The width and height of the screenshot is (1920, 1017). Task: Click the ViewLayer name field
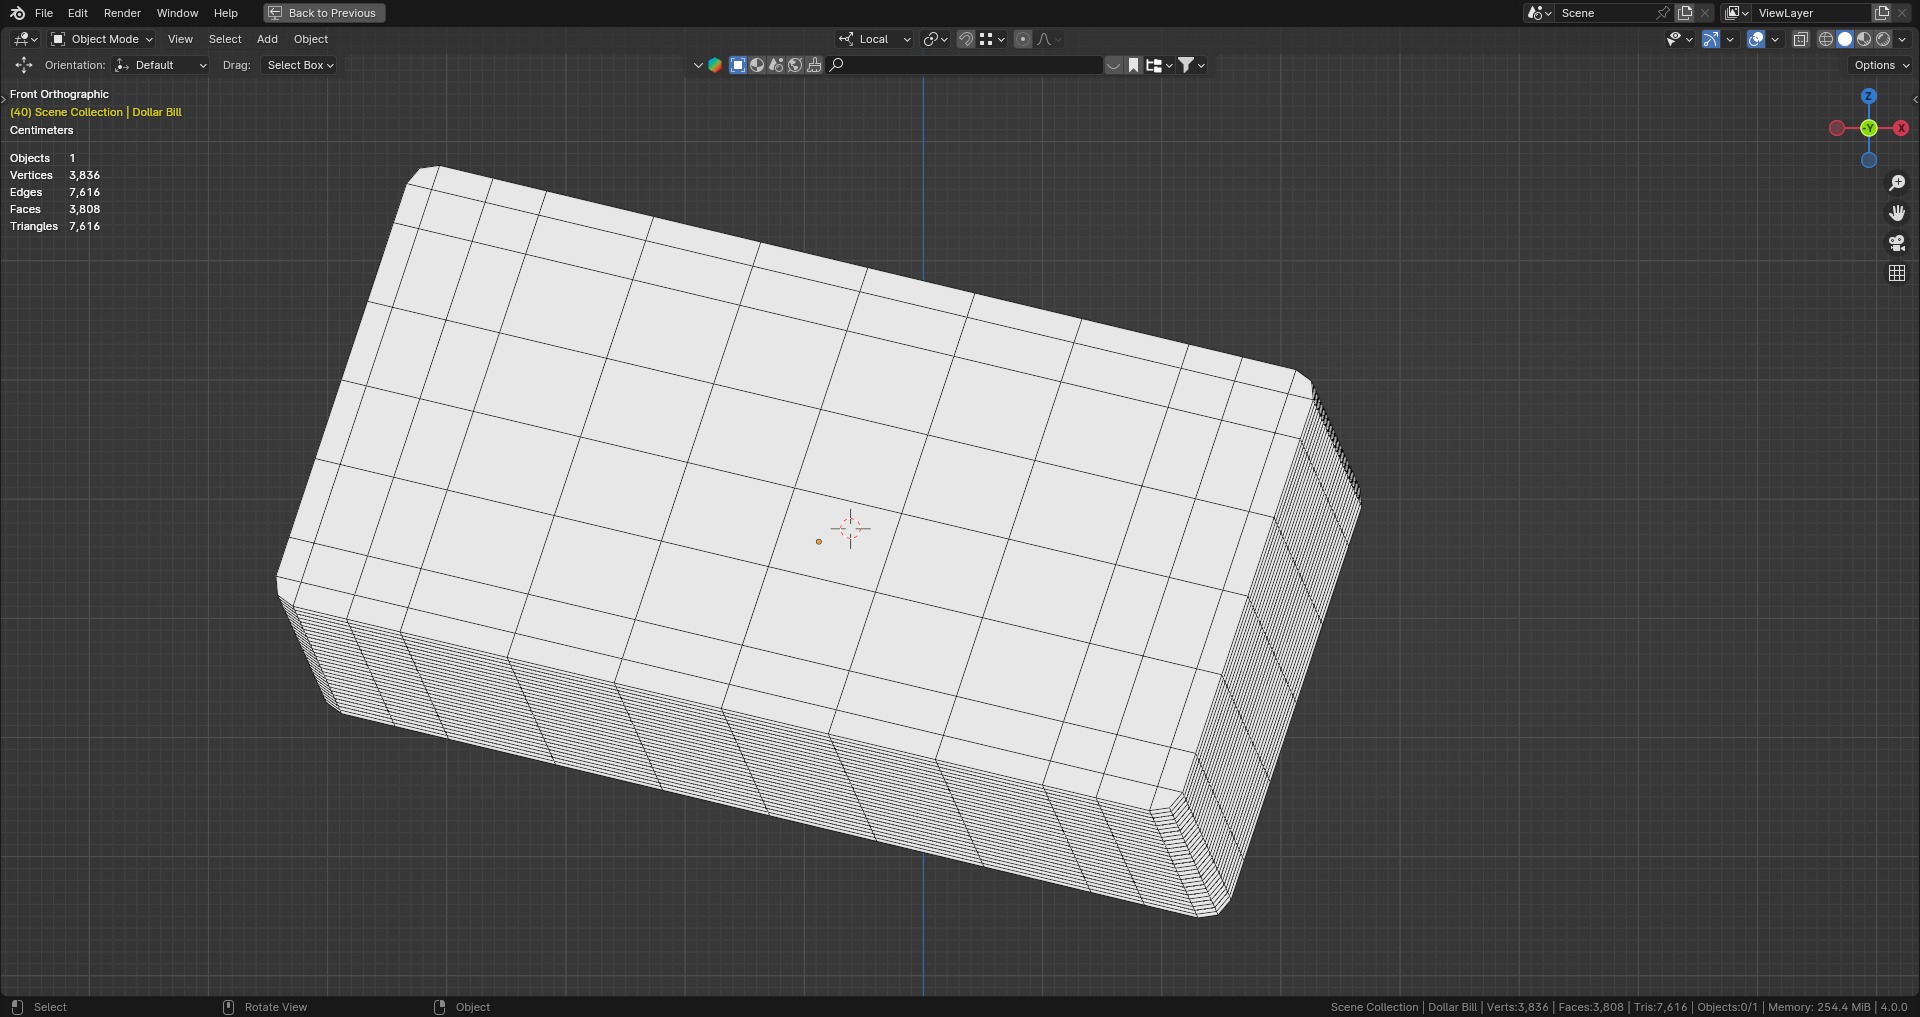pyautogui.click(x=1812, y=13)
